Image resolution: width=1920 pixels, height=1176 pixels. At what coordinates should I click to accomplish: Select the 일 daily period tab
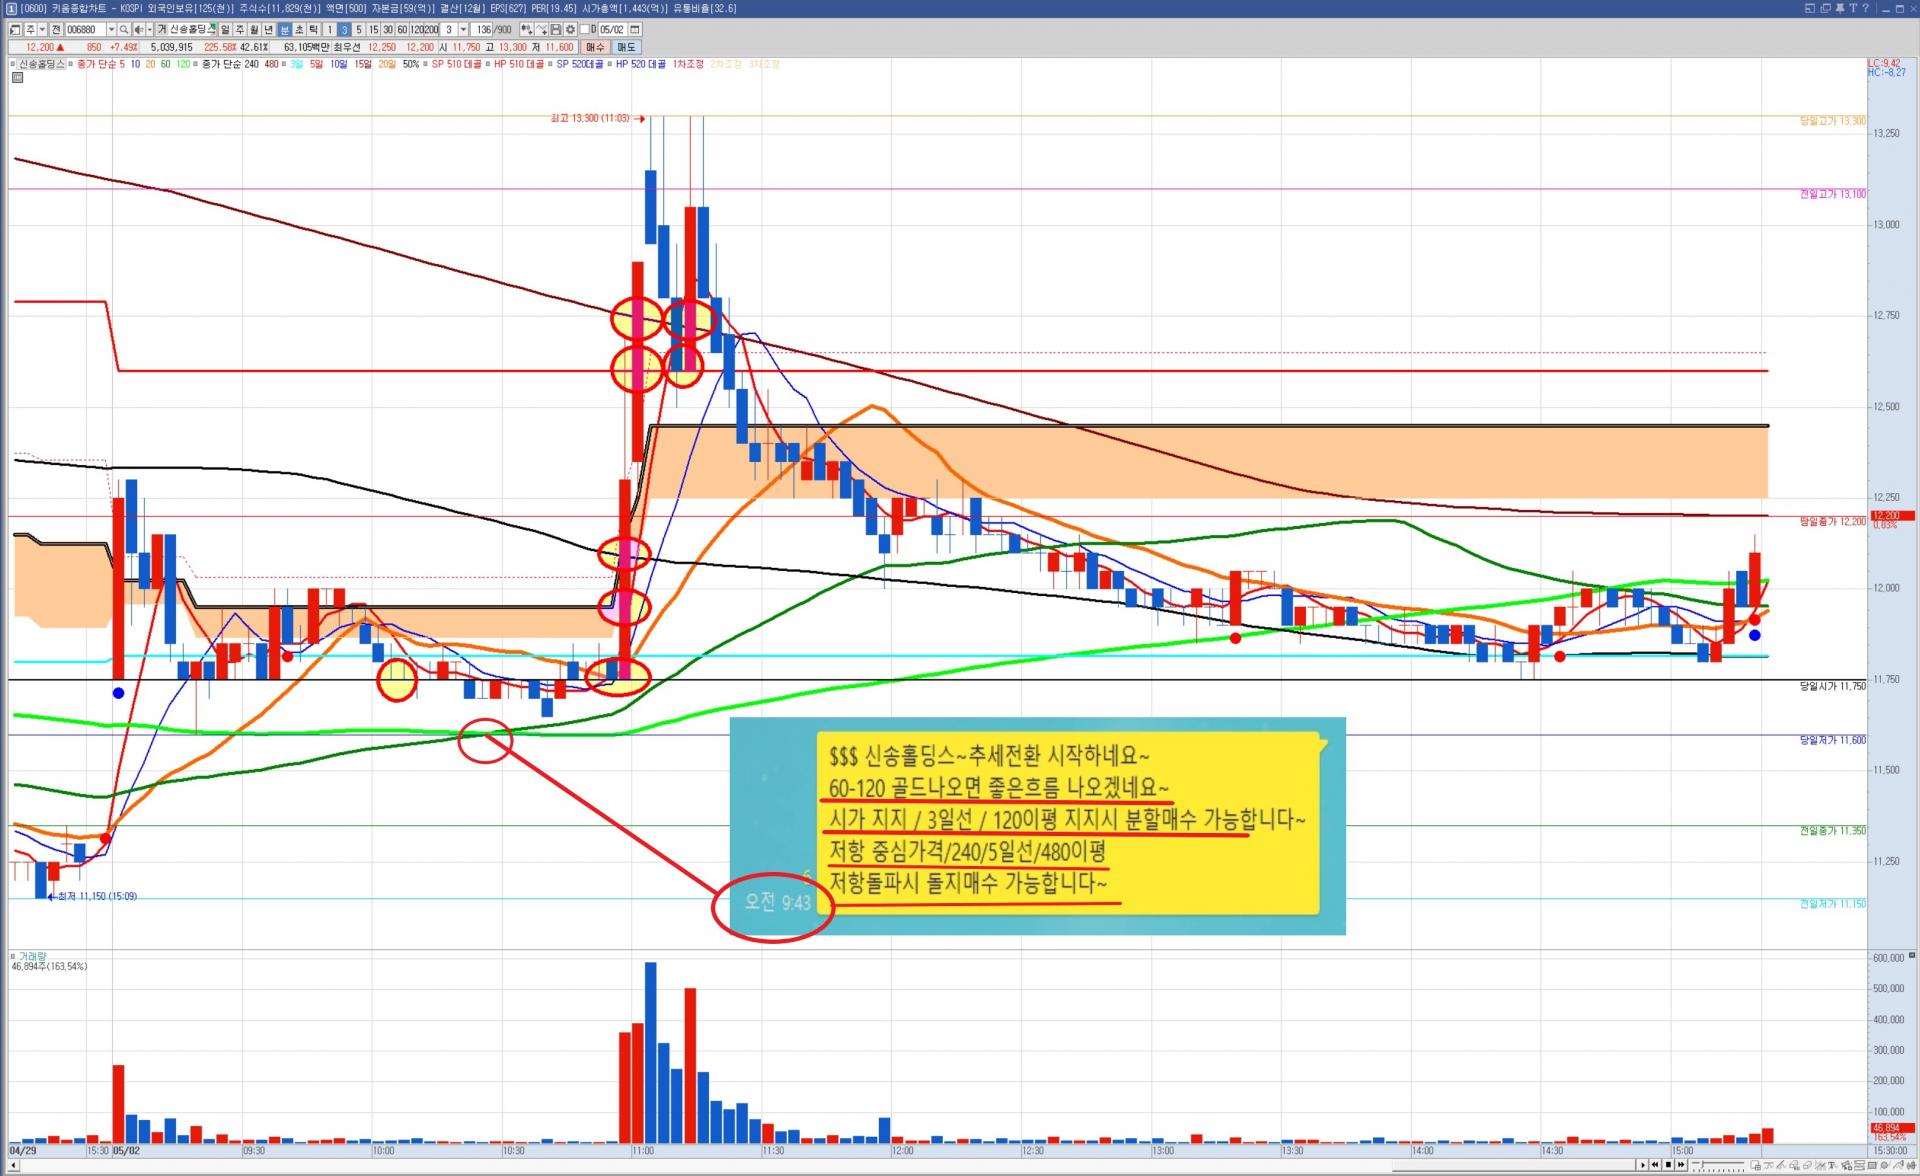(x=225, y=29)
